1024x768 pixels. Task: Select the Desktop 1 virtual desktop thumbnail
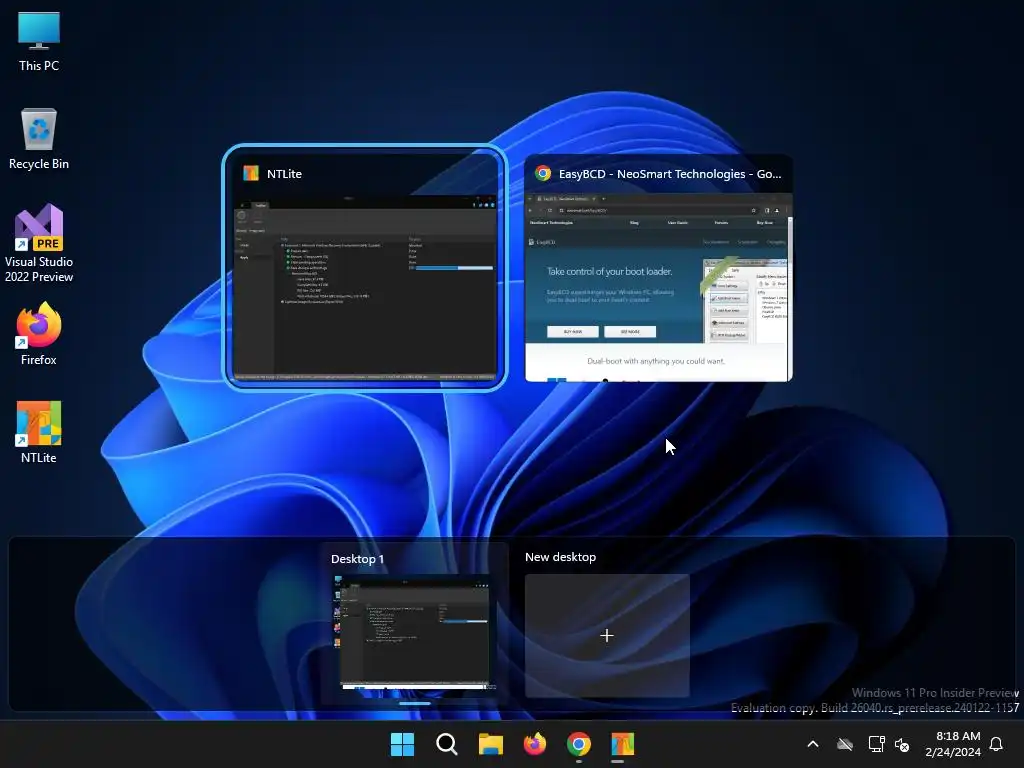[414, 632]
